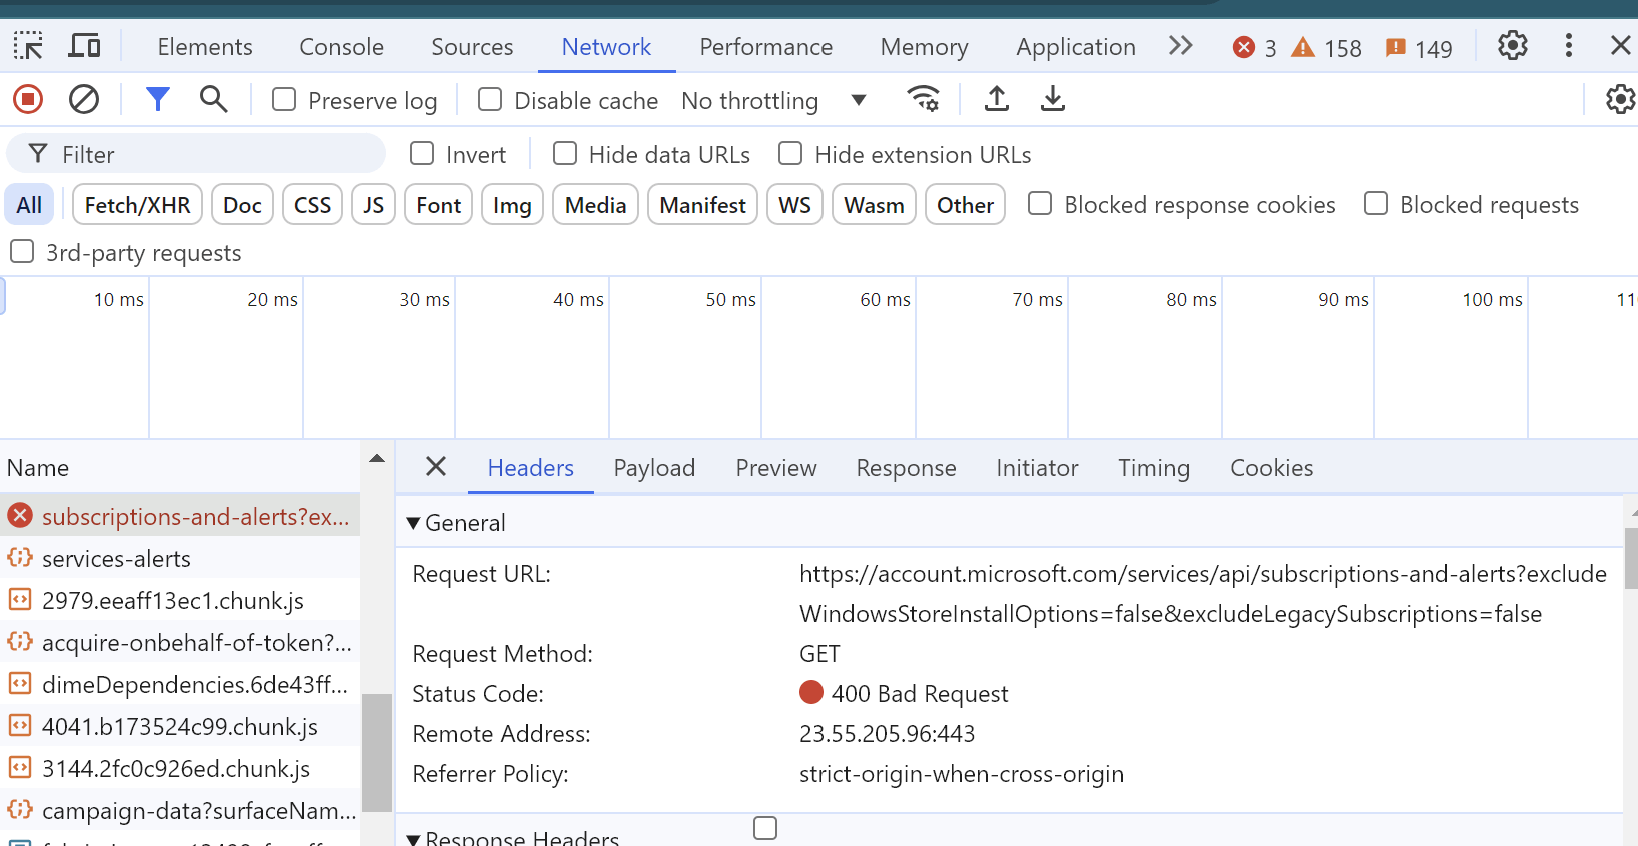Show more DevTools tabs chevron
The image size is (1638, 846).
[x=1181, y=46]
